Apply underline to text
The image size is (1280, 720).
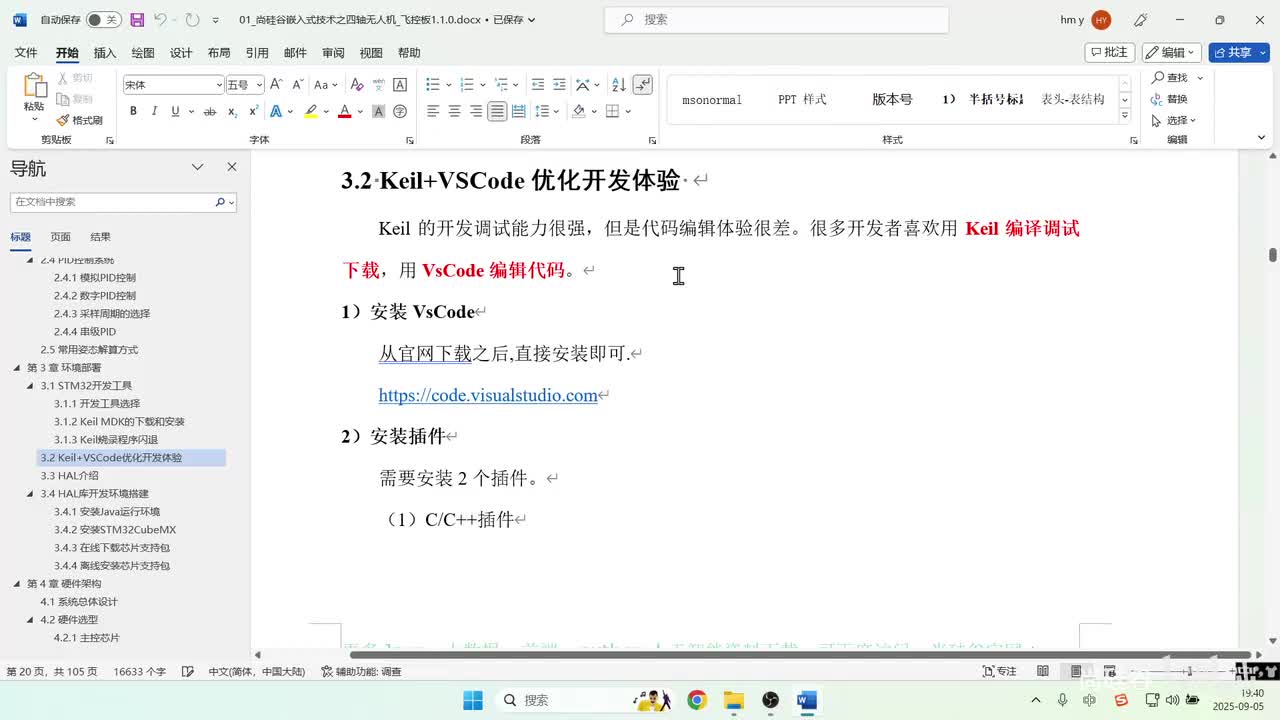(175, 111)
